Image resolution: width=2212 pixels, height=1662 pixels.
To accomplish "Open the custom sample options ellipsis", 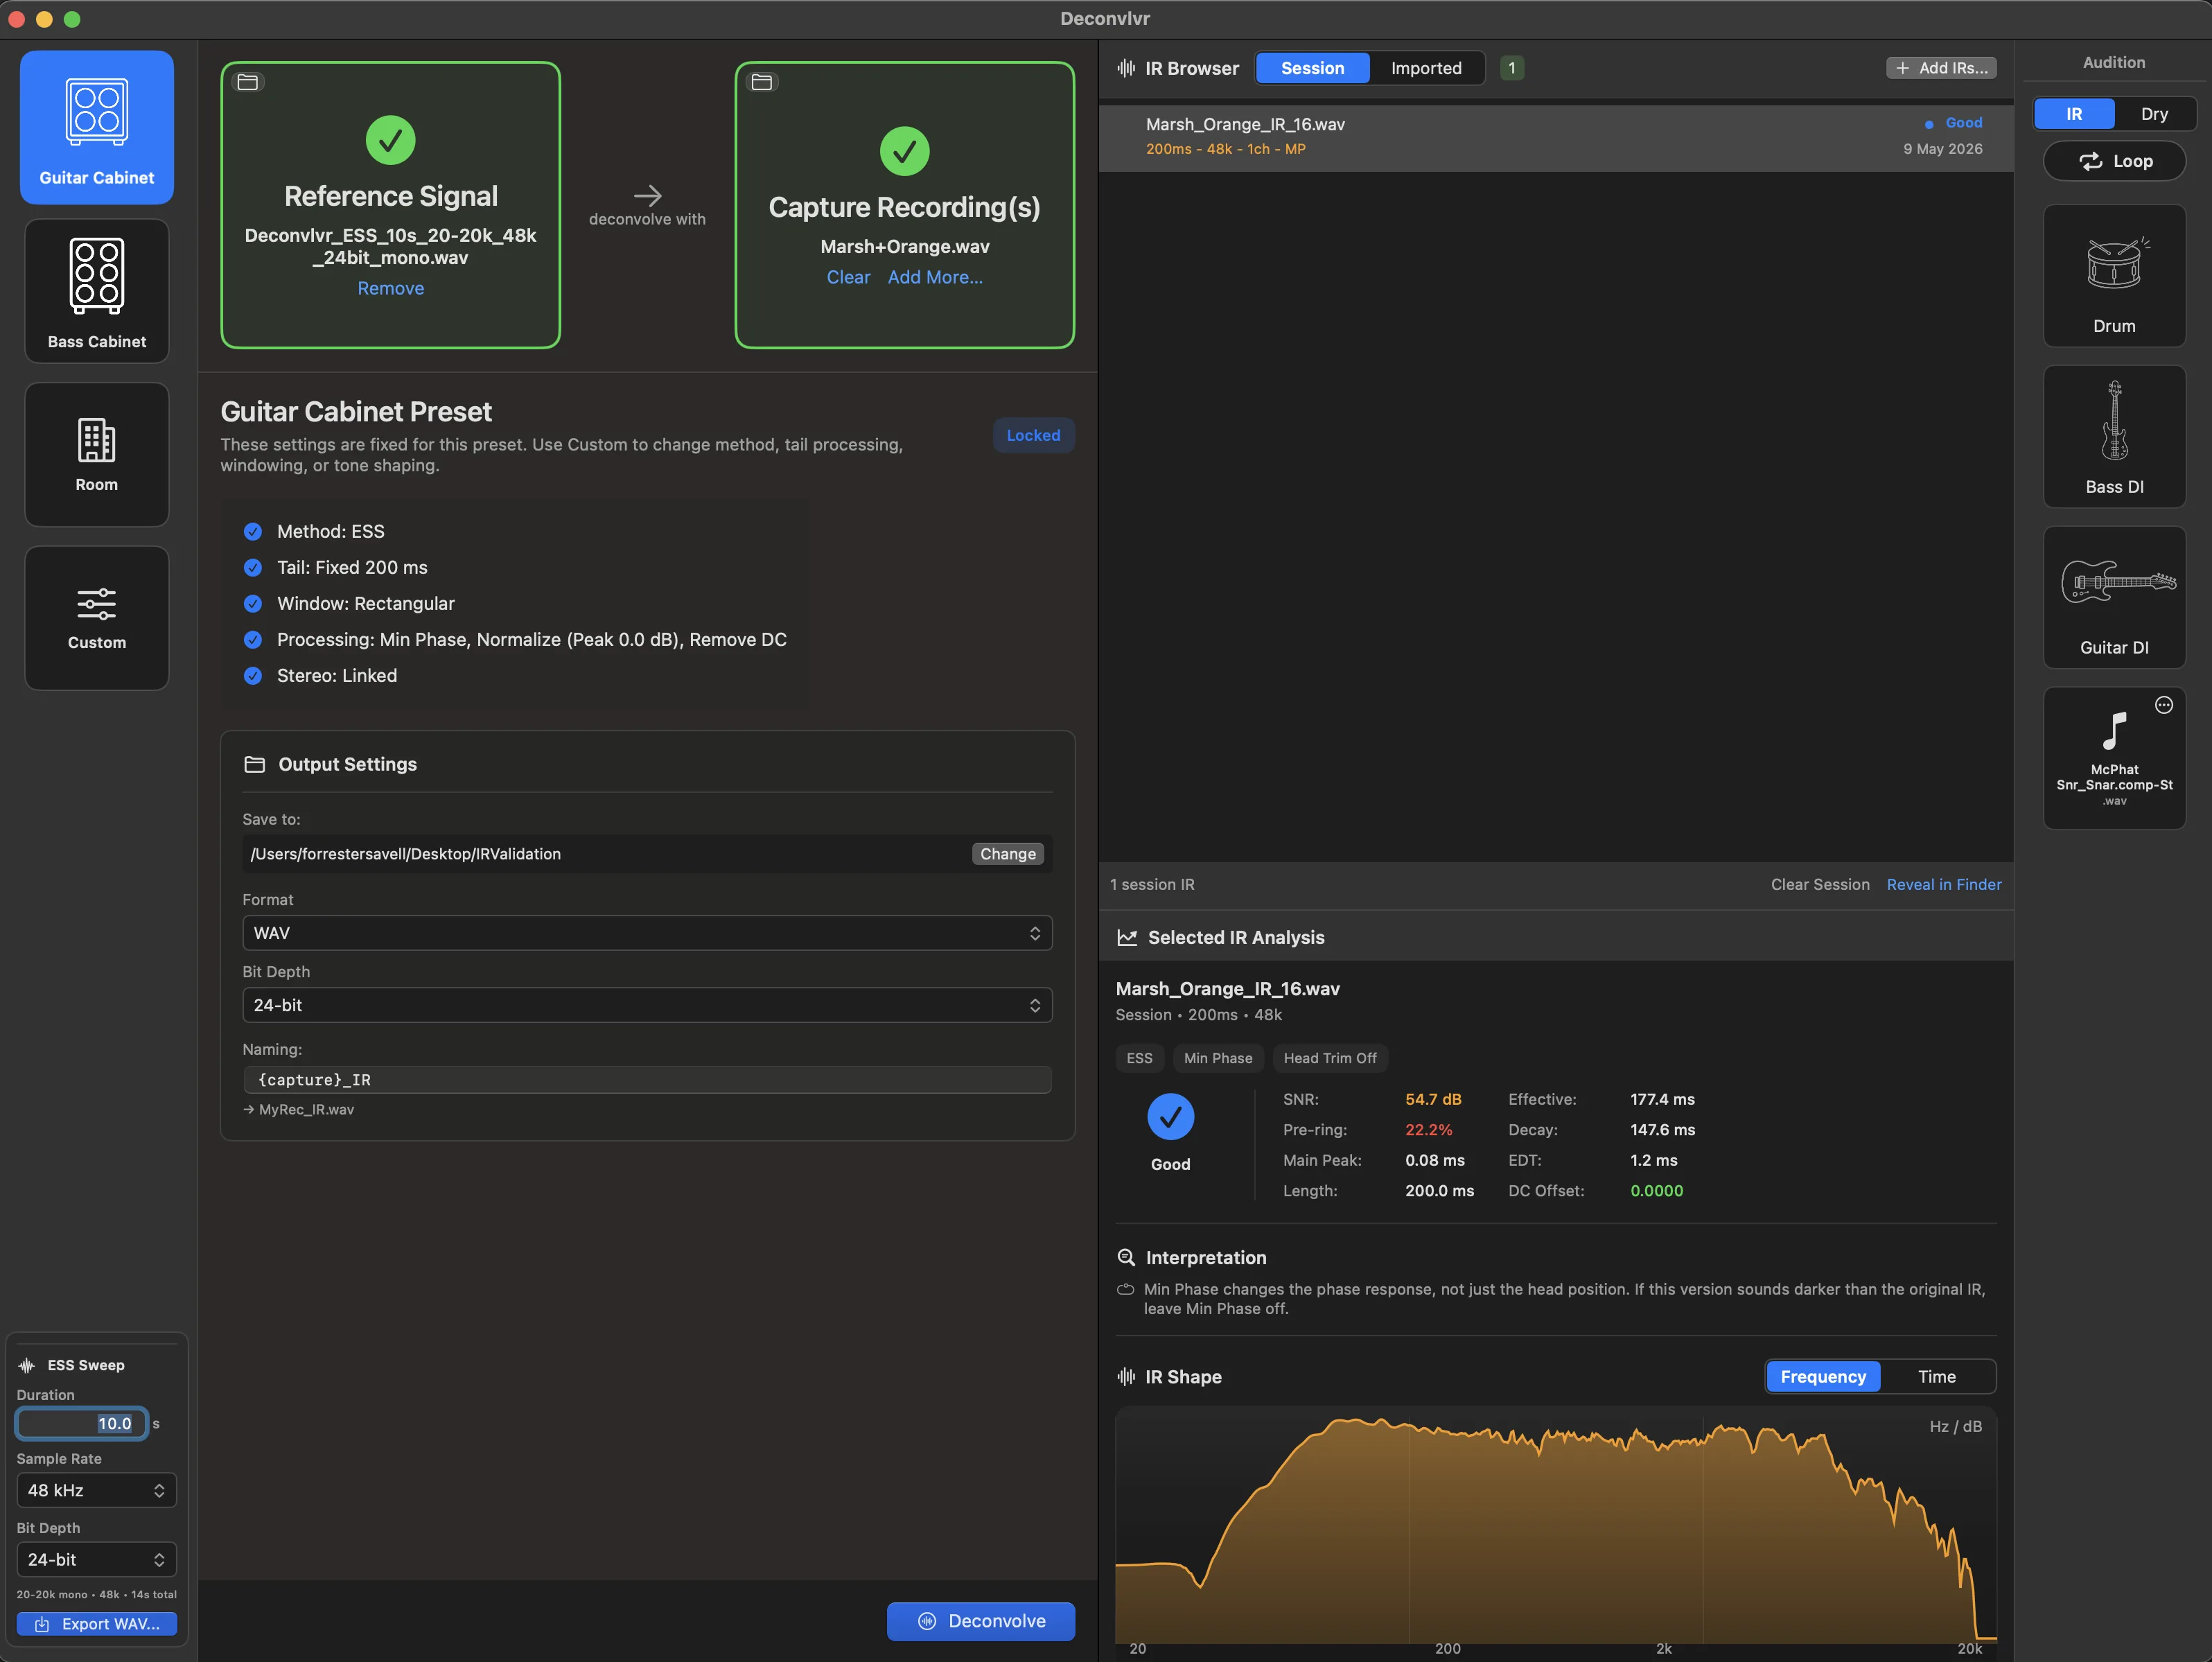I will 2164,705.
